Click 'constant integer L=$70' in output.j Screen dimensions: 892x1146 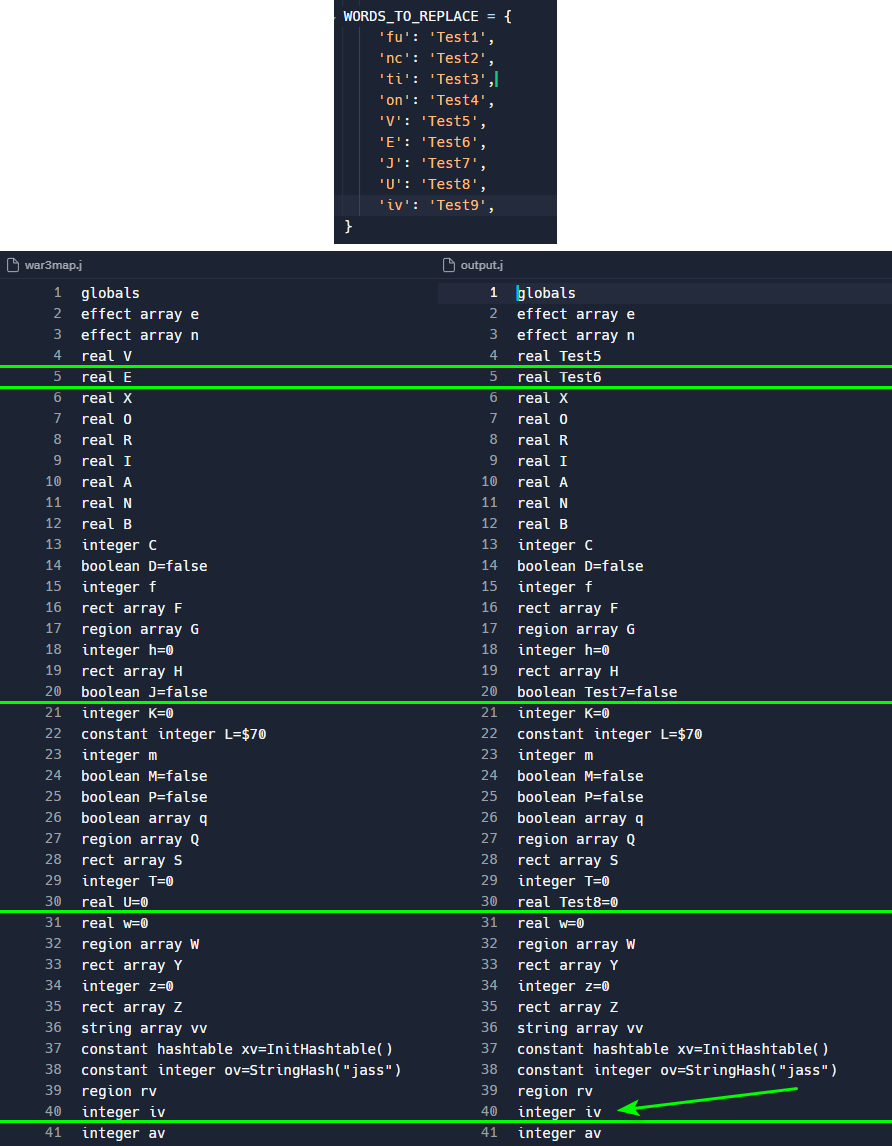pos(609,734)
